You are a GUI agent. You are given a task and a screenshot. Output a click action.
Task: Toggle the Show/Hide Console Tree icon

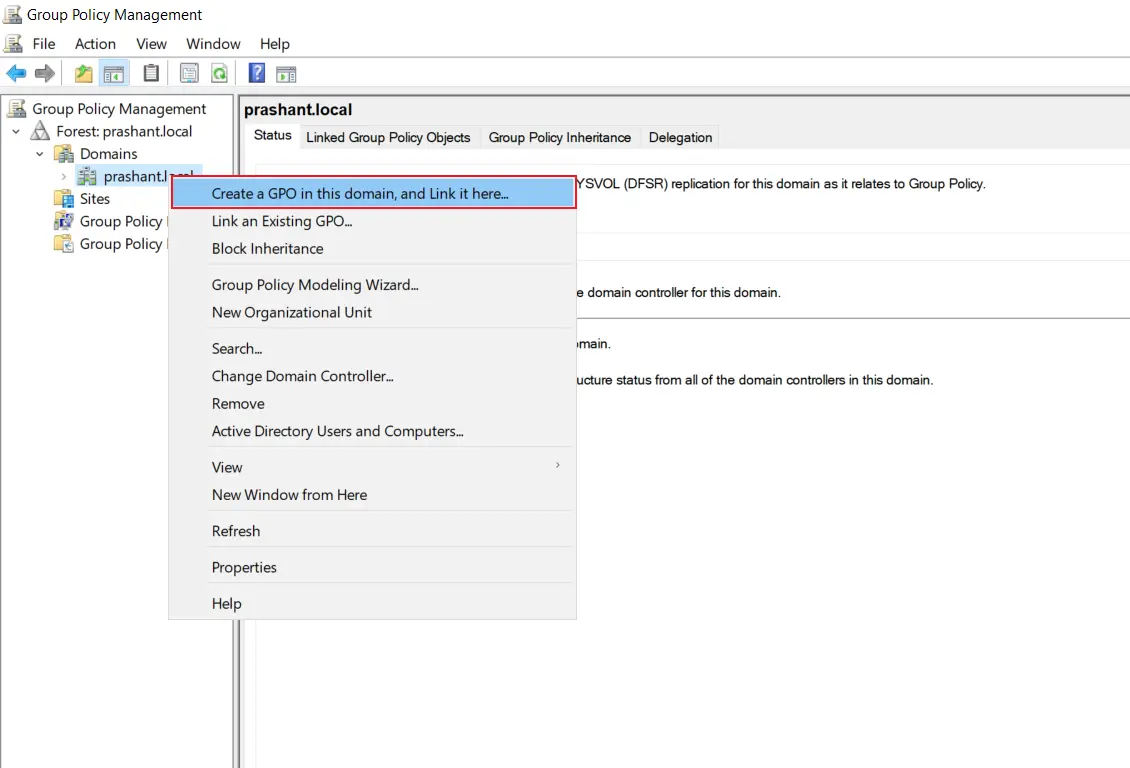(x=114, y=73)
